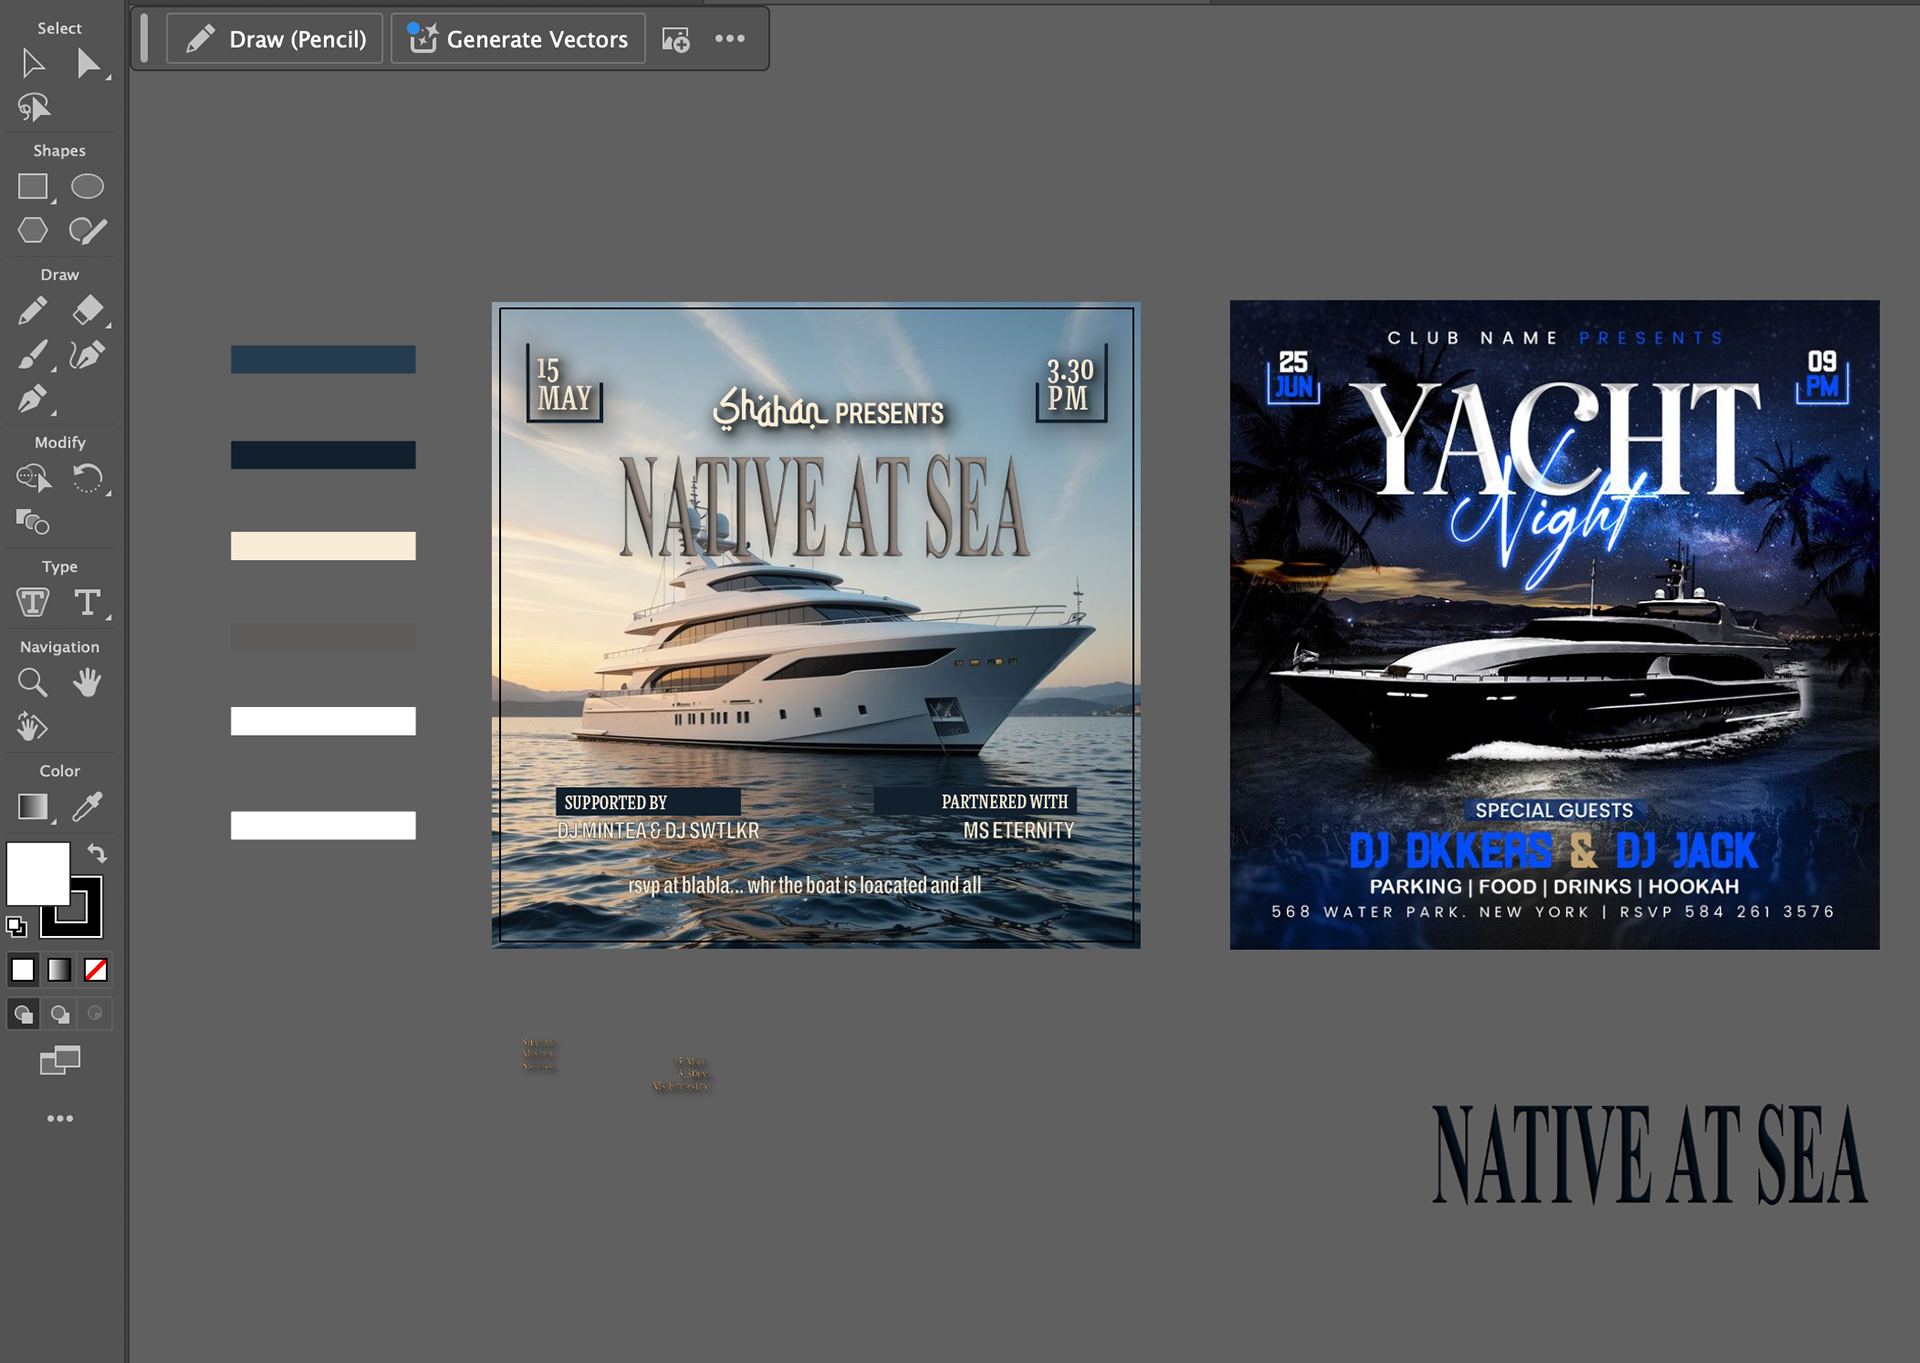
Task: Reset to default fill and stroke
Action: pyautogui.click(x=16, y=927)
